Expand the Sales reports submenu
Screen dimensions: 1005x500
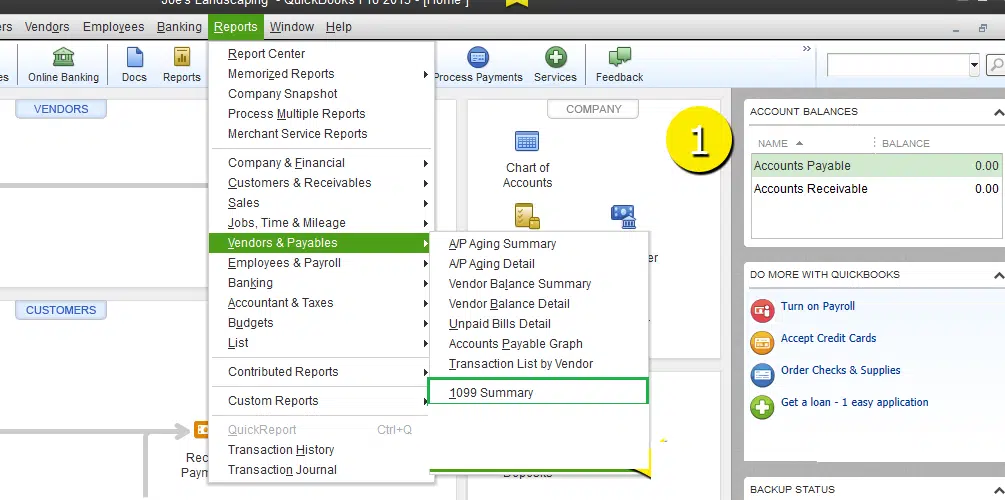(321, 203)
